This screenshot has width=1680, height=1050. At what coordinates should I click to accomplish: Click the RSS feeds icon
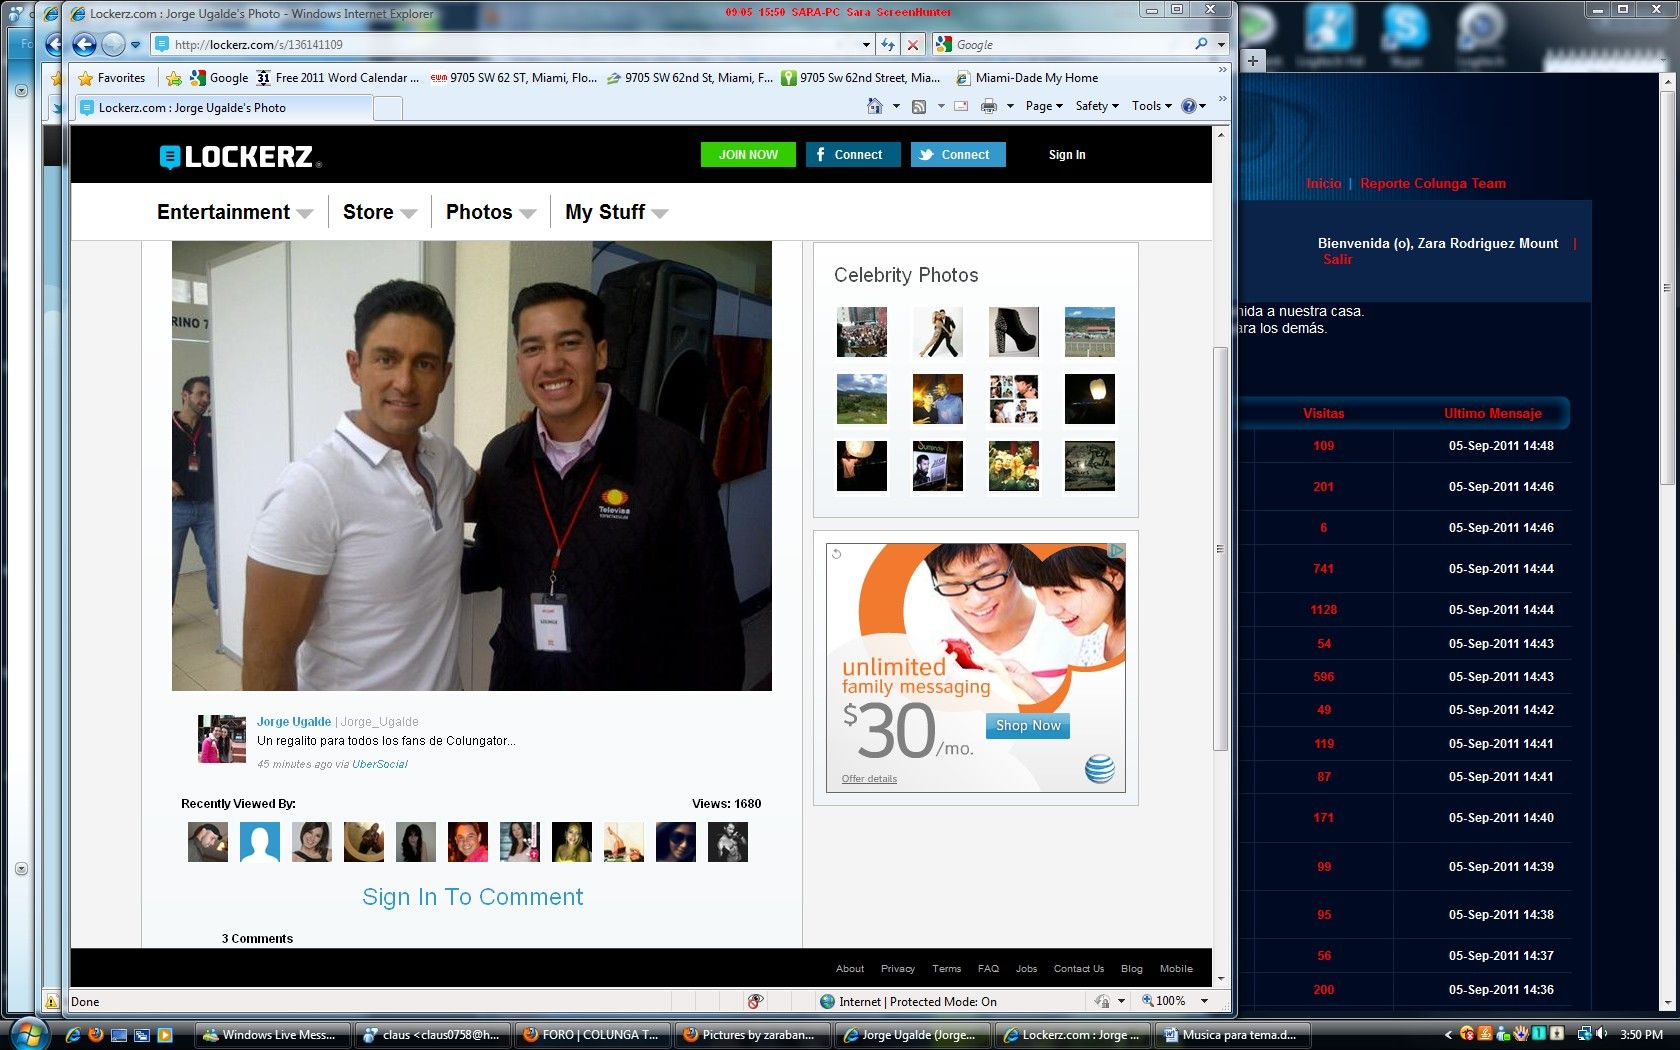[919, 106]
